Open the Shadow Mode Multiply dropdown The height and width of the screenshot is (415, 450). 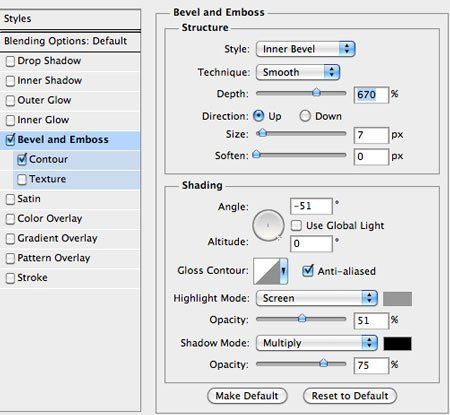(317, 343)
